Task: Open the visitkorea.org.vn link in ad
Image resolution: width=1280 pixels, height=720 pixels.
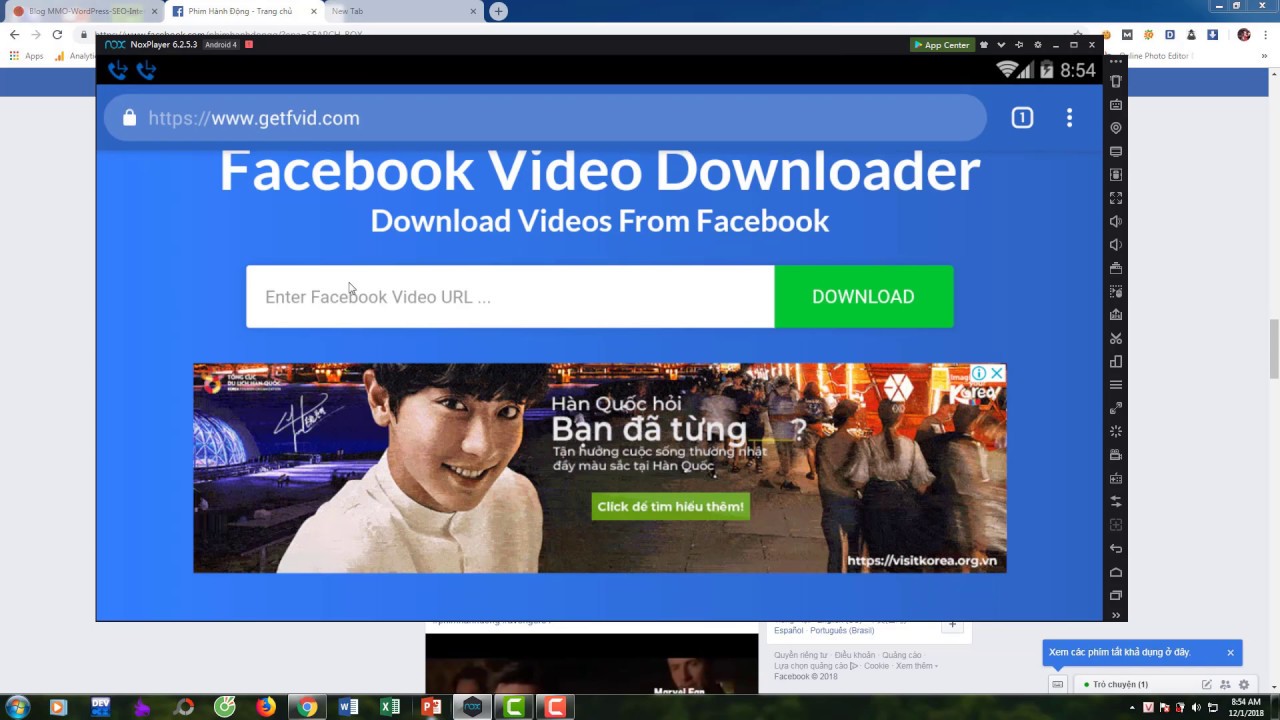Action: pos(922,561)
